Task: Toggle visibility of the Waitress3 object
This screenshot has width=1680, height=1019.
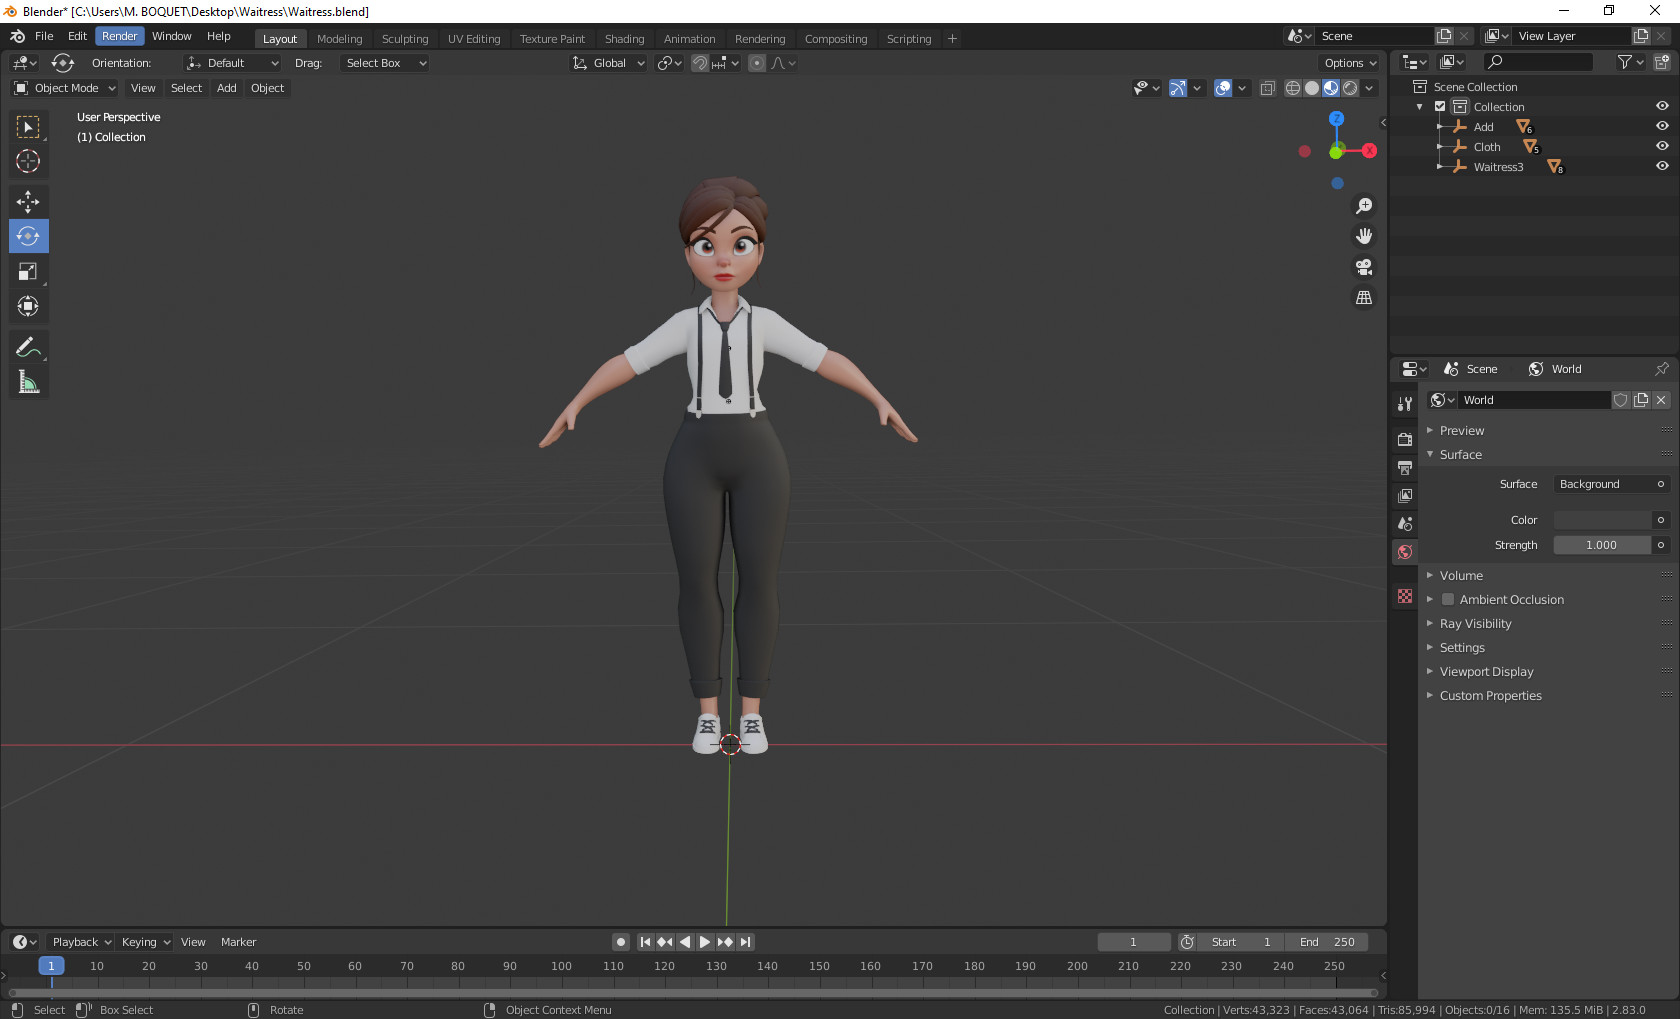Action: click(1662, 166)
